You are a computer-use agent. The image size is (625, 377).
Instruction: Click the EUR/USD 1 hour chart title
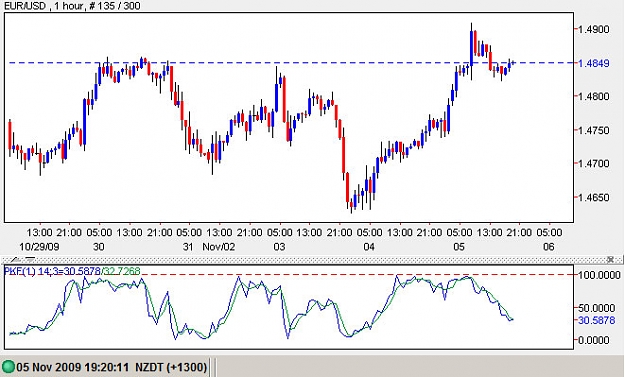(72, 6)
